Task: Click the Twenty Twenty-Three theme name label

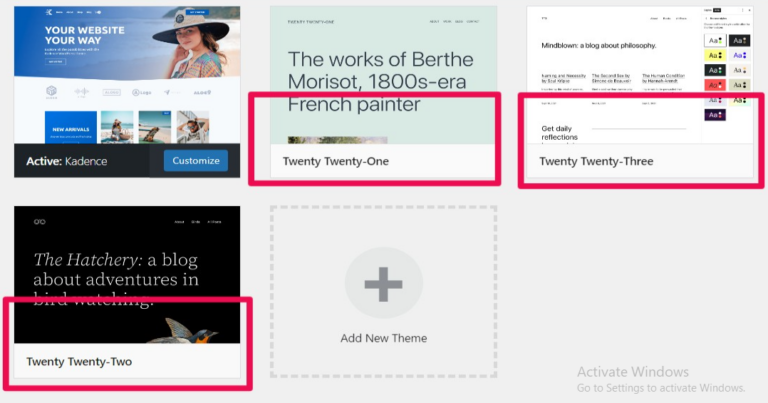Action: (x=596, y=161)
